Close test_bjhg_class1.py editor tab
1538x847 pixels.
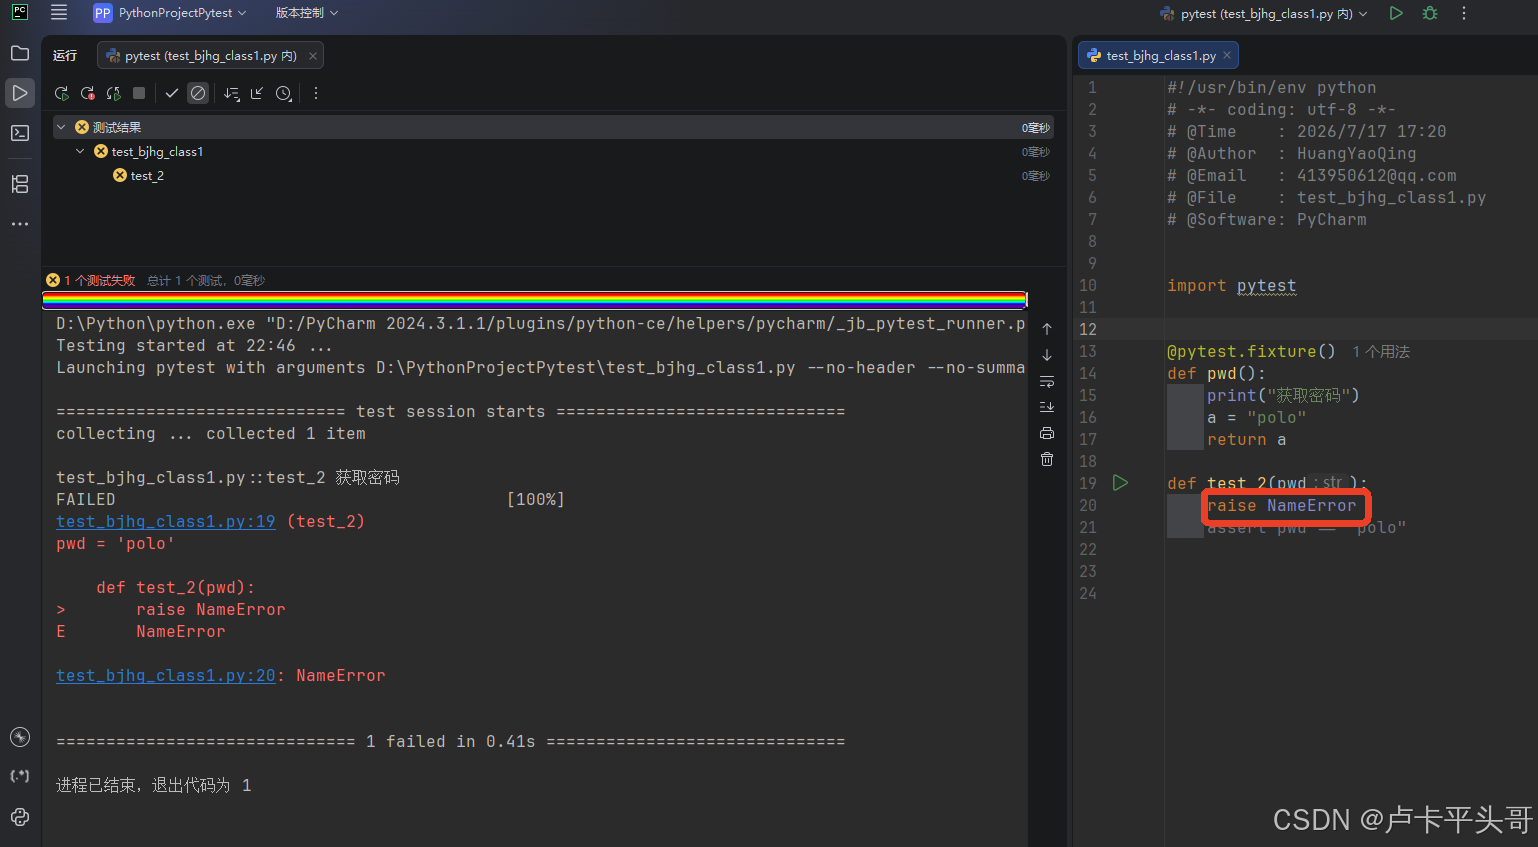1227,55
